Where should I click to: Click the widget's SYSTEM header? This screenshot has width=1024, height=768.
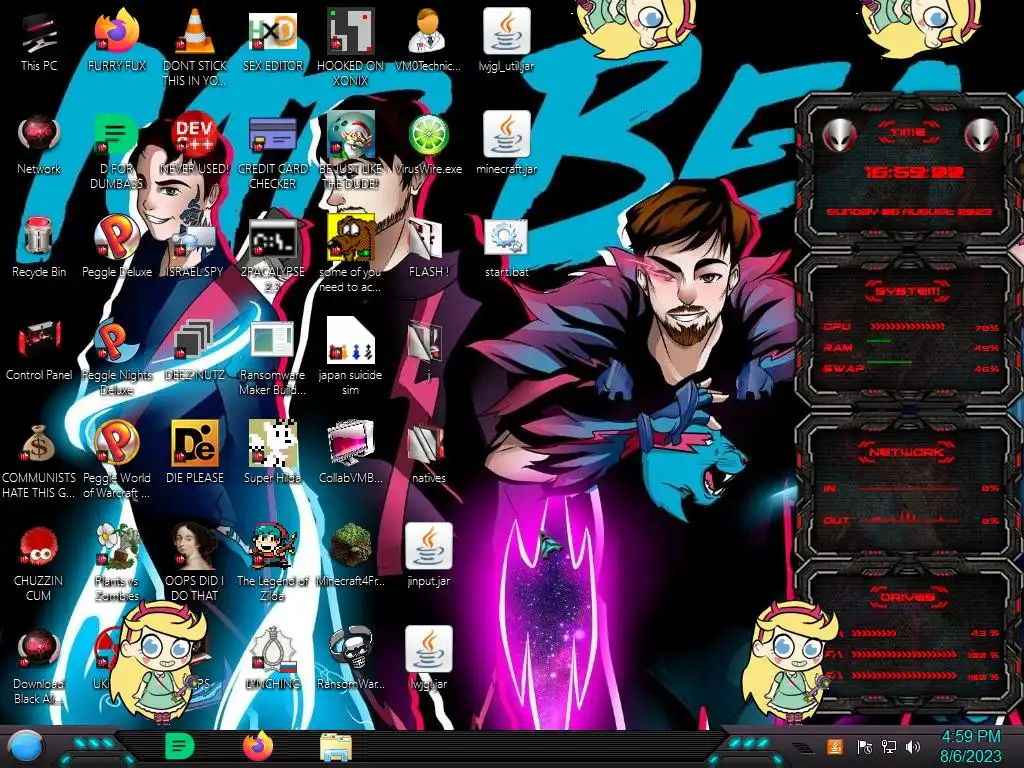point(907,291)
